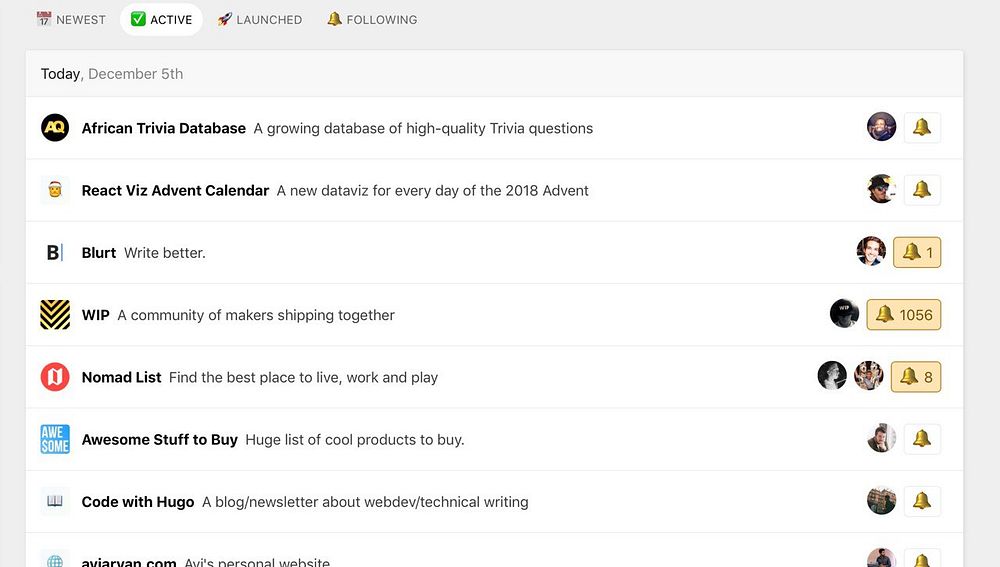The width and height of the screenshot is (1000, 567).
Task: Click the React Viz Advent Calendar emoji icon
Action: click(x=55, y=190)
